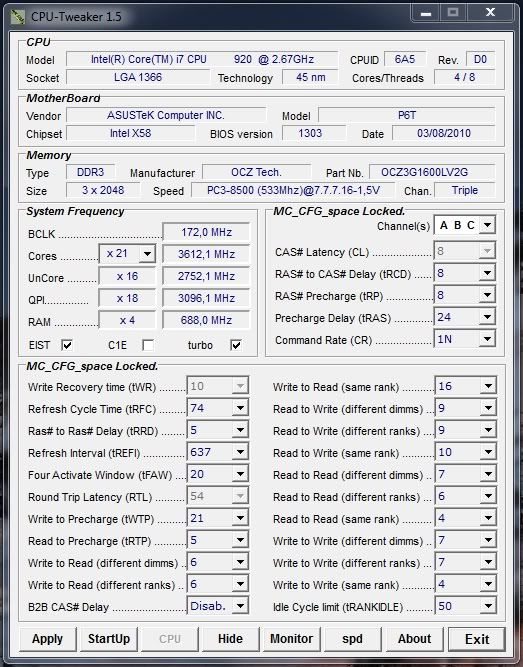The width and height of the screenshot is (523, 667).
Task: Minimize the CPU-Tweaker window
Action: (x=426, y=13)
